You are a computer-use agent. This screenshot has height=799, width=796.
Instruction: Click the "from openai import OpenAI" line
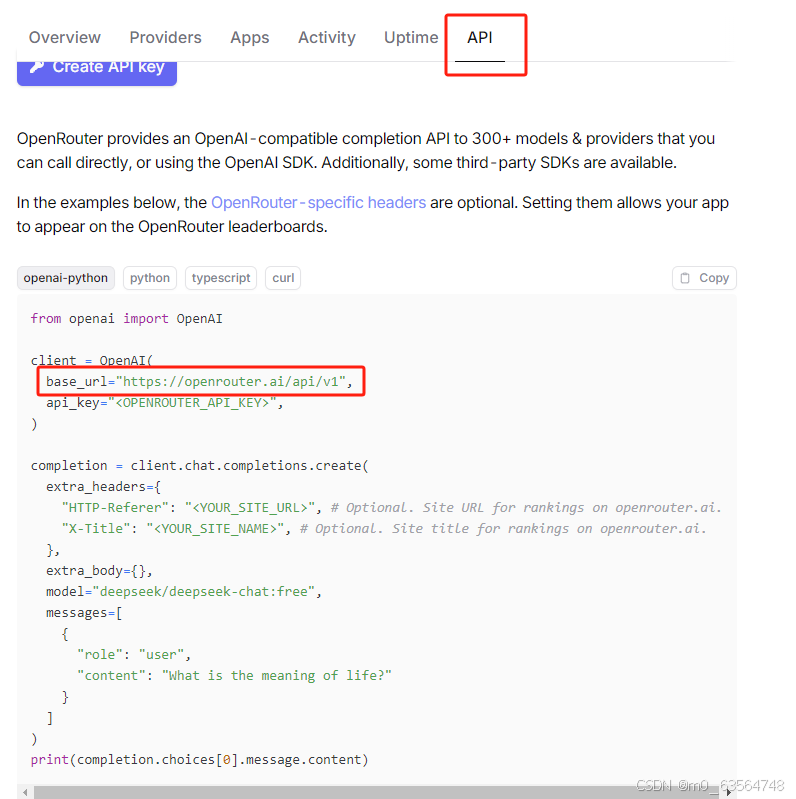point(126,319)
